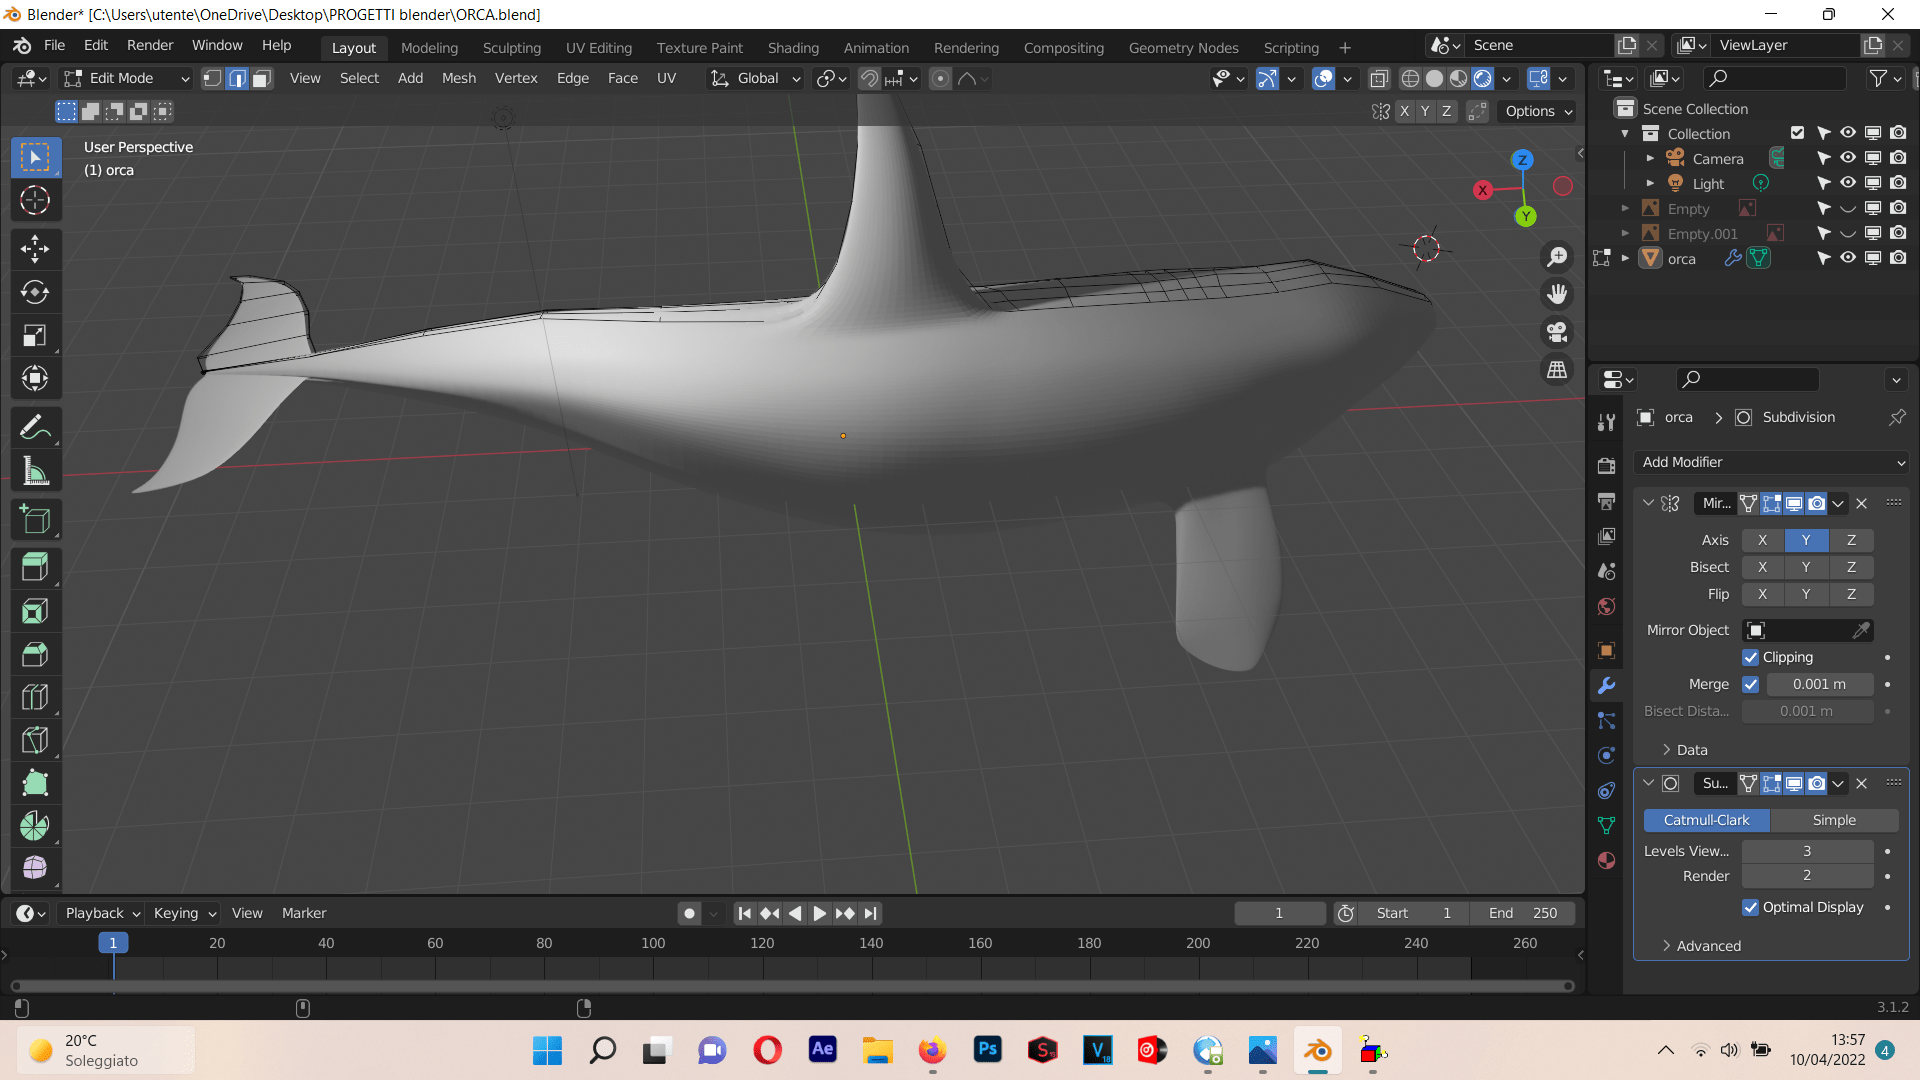Switch to face select mode
1920x1080 pixels.
[x=262, y=79]
